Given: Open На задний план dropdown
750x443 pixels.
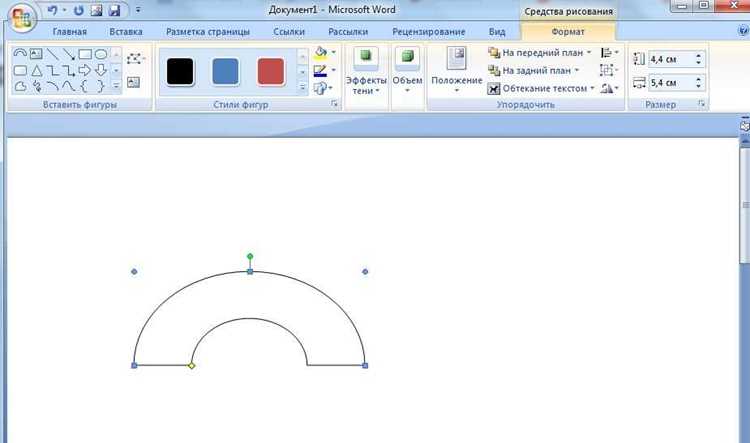Looking at the screenshot, I should (x=577, y=70).
